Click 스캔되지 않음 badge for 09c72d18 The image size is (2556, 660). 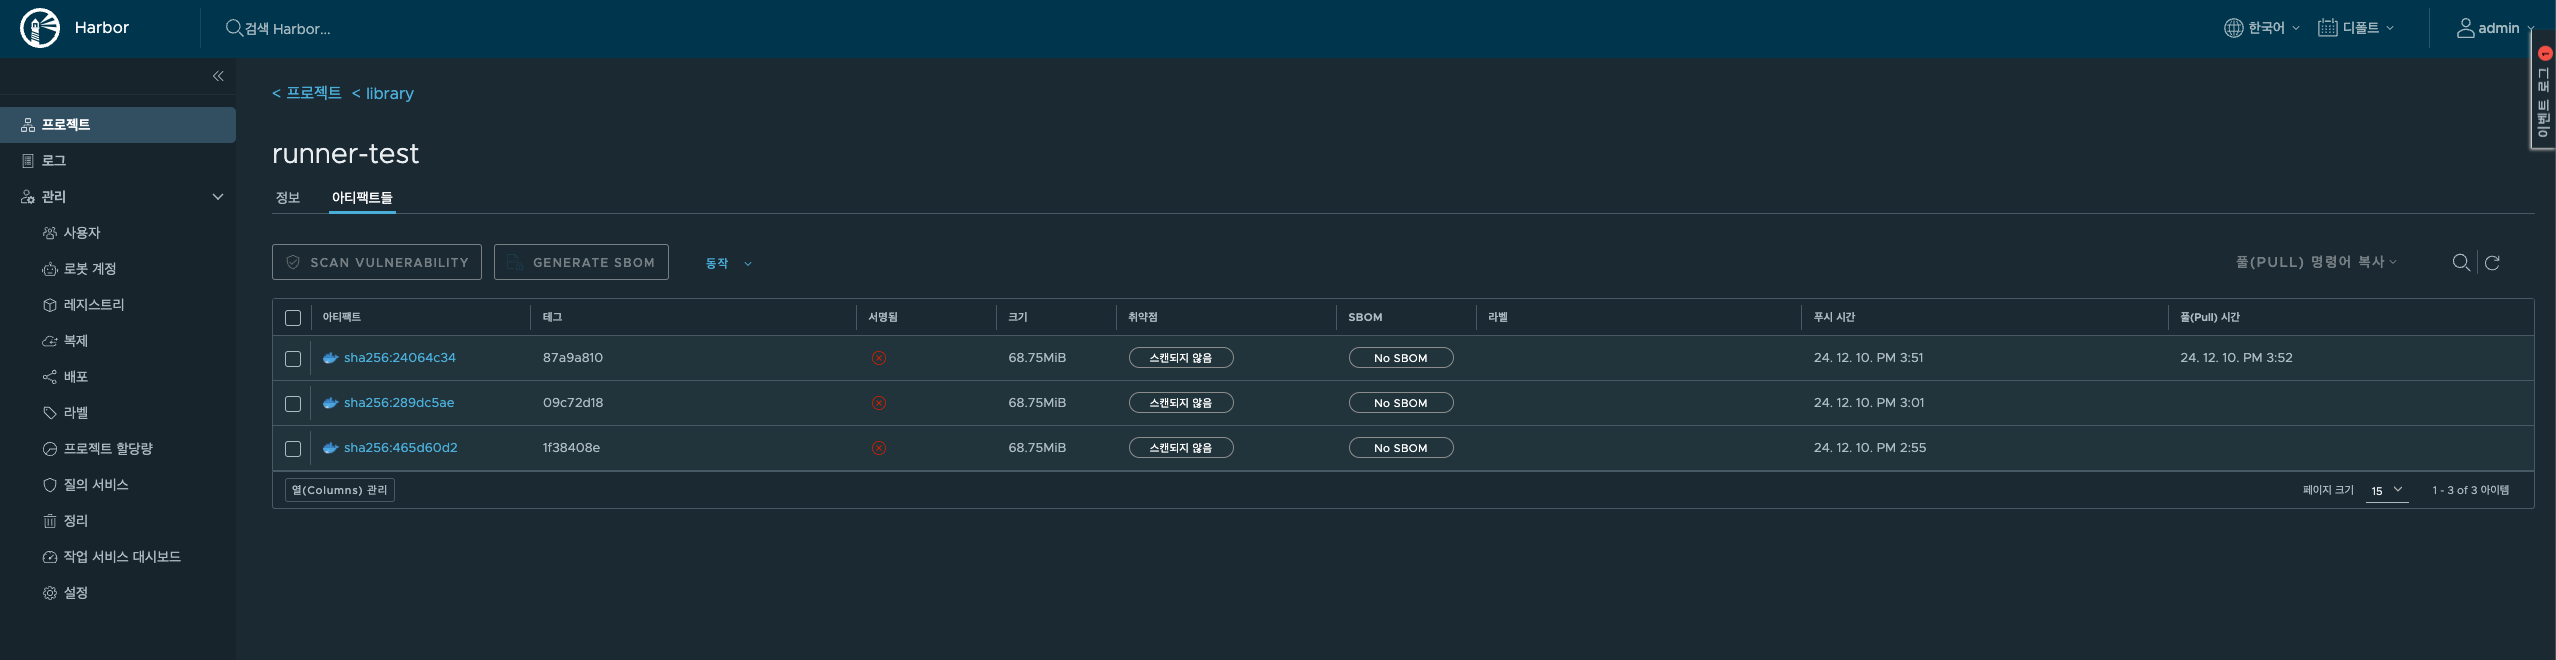[x=1181, y=403]
